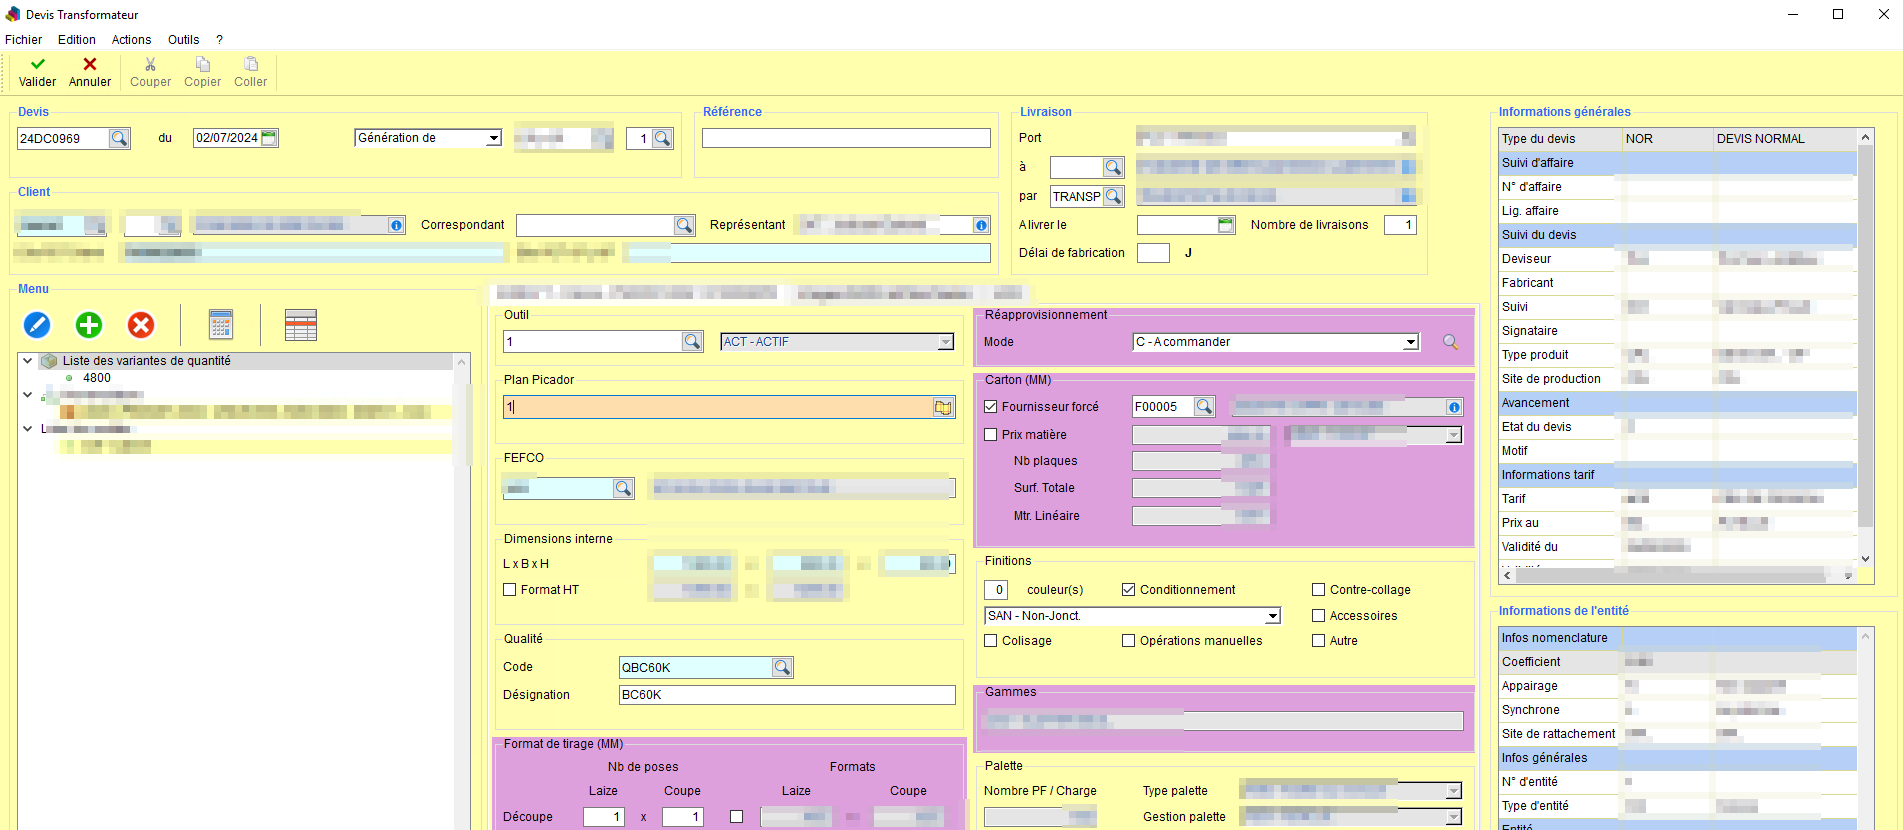Click the table grid icon in Menu
1903x830 pixels.
tap(300, 325)
